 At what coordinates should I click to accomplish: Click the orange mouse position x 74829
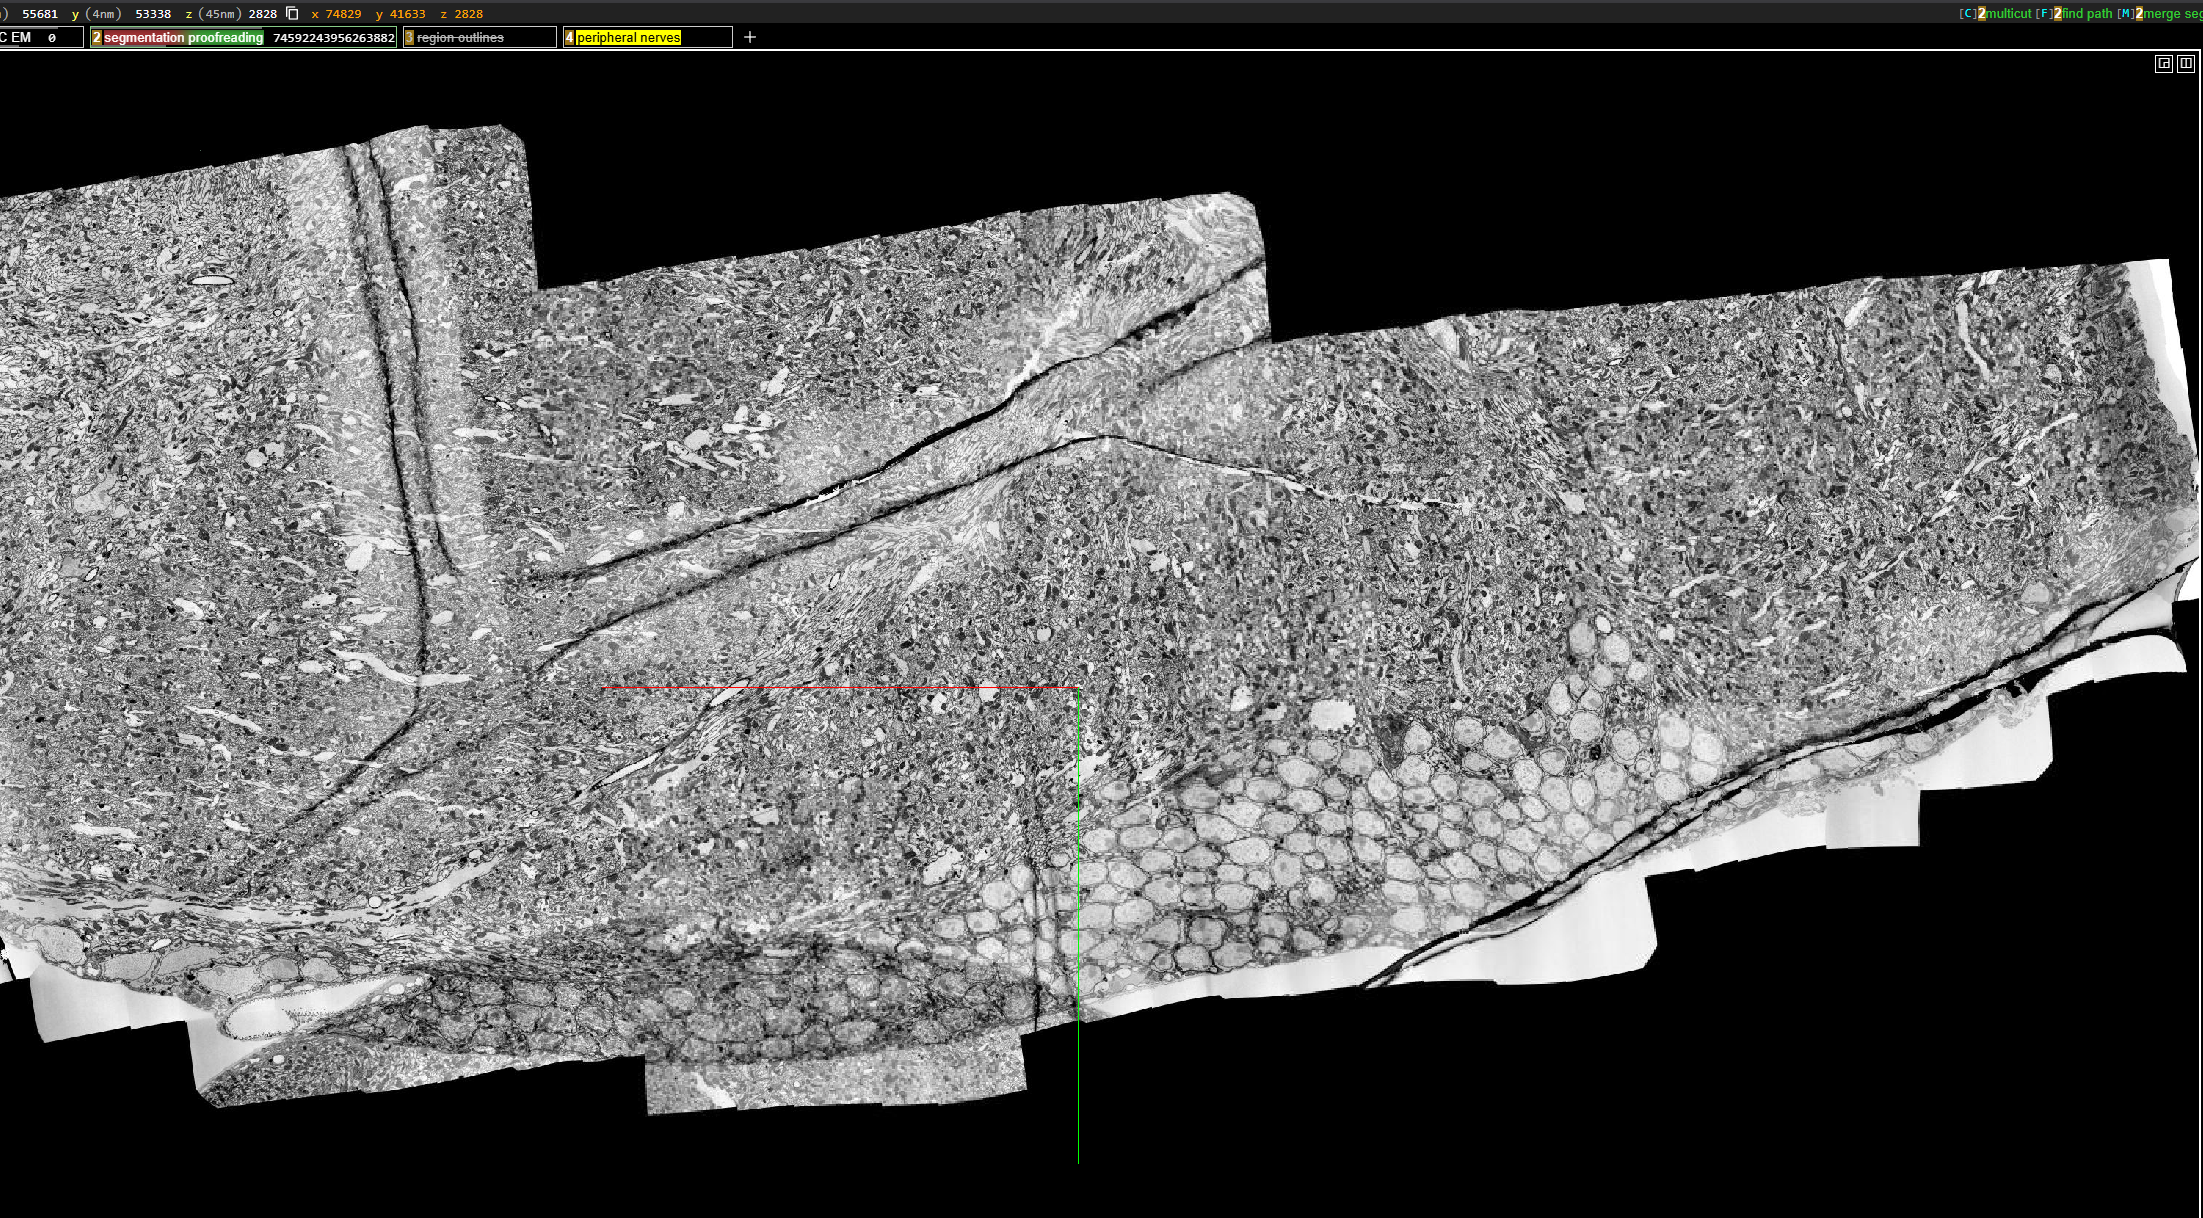(343, 13)
